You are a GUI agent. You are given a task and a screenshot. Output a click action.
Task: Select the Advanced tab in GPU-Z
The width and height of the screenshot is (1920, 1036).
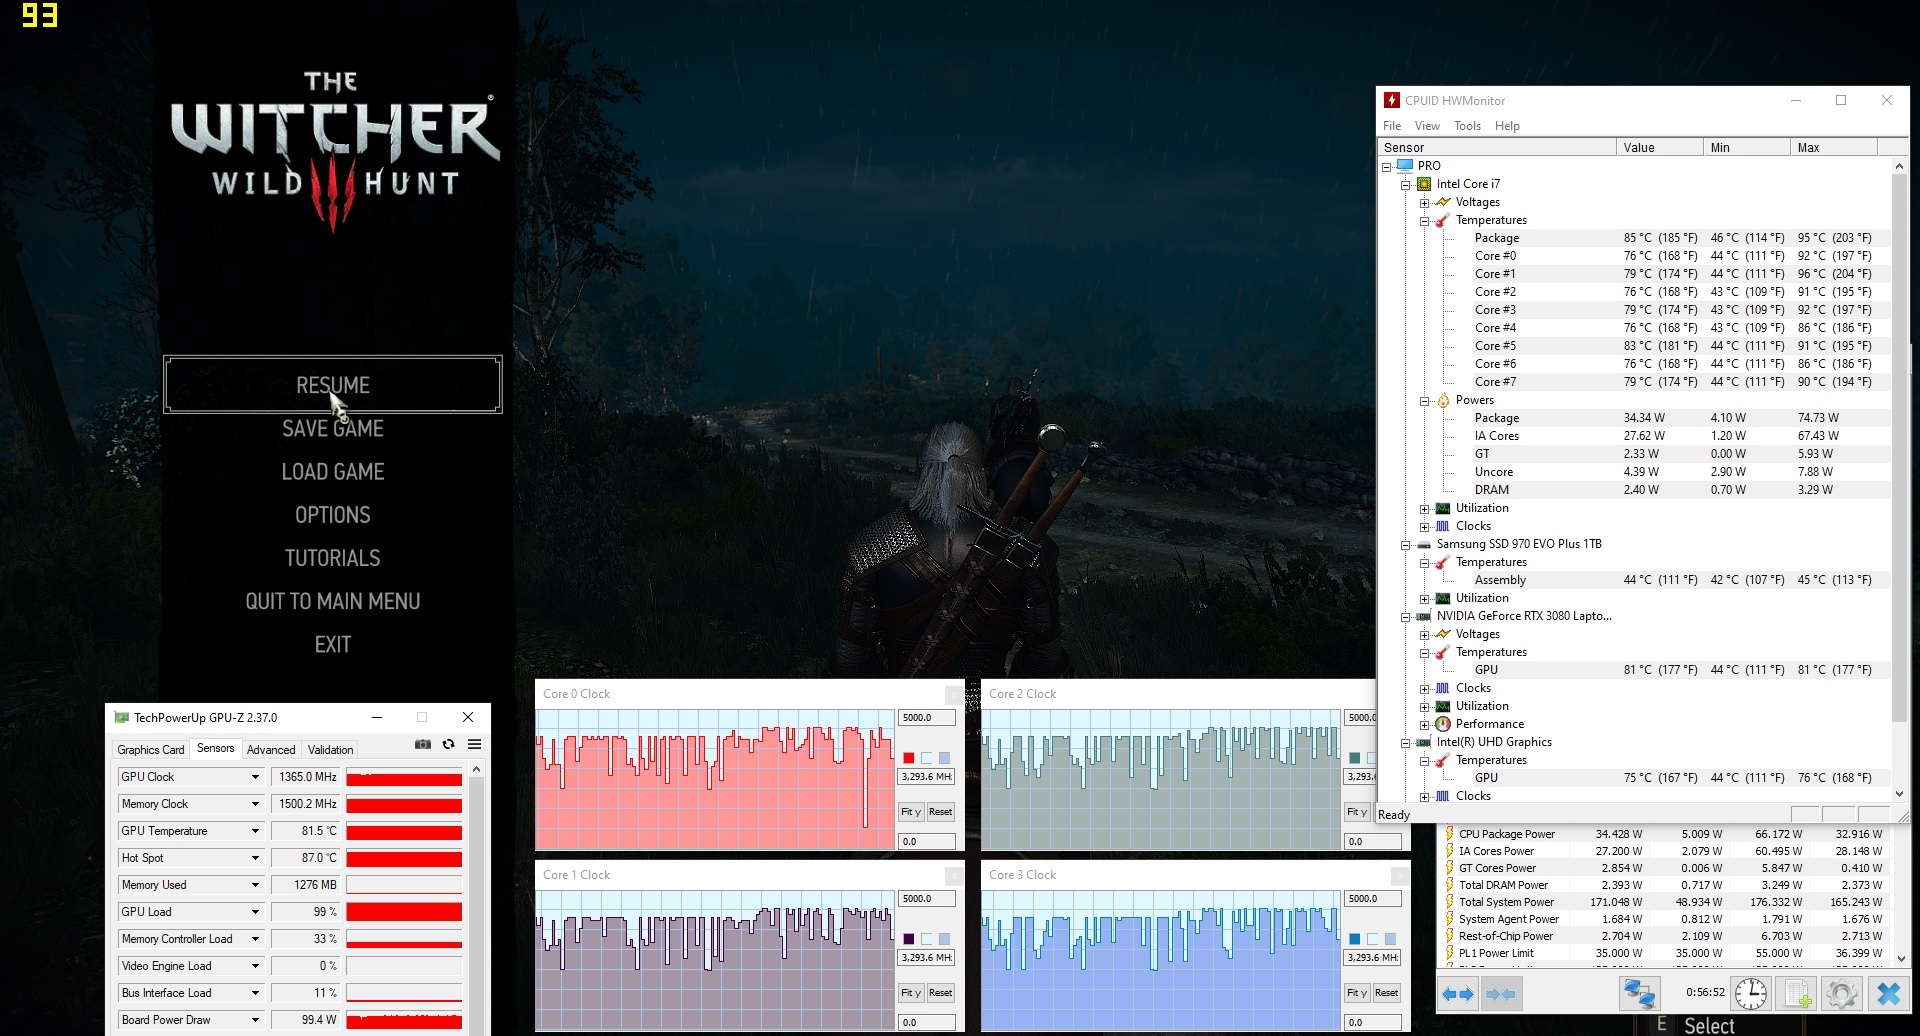click(x=271, y=750)
